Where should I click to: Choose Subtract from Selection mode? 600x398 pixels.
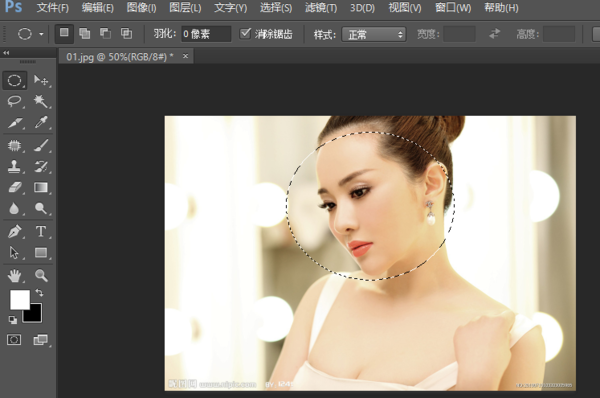pos(105,34)
